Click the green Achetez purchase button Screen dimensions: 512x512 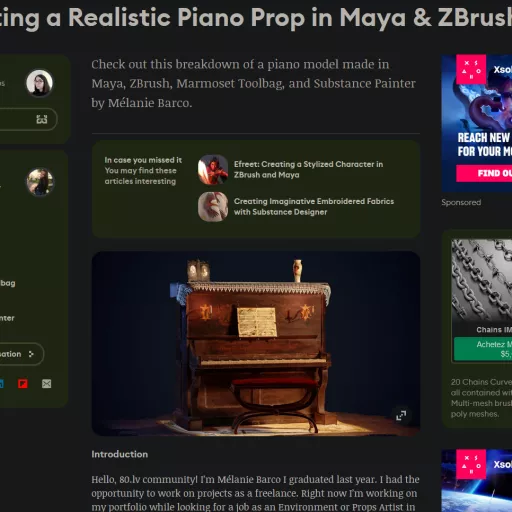pyautogui.click(x=483, y=349)
